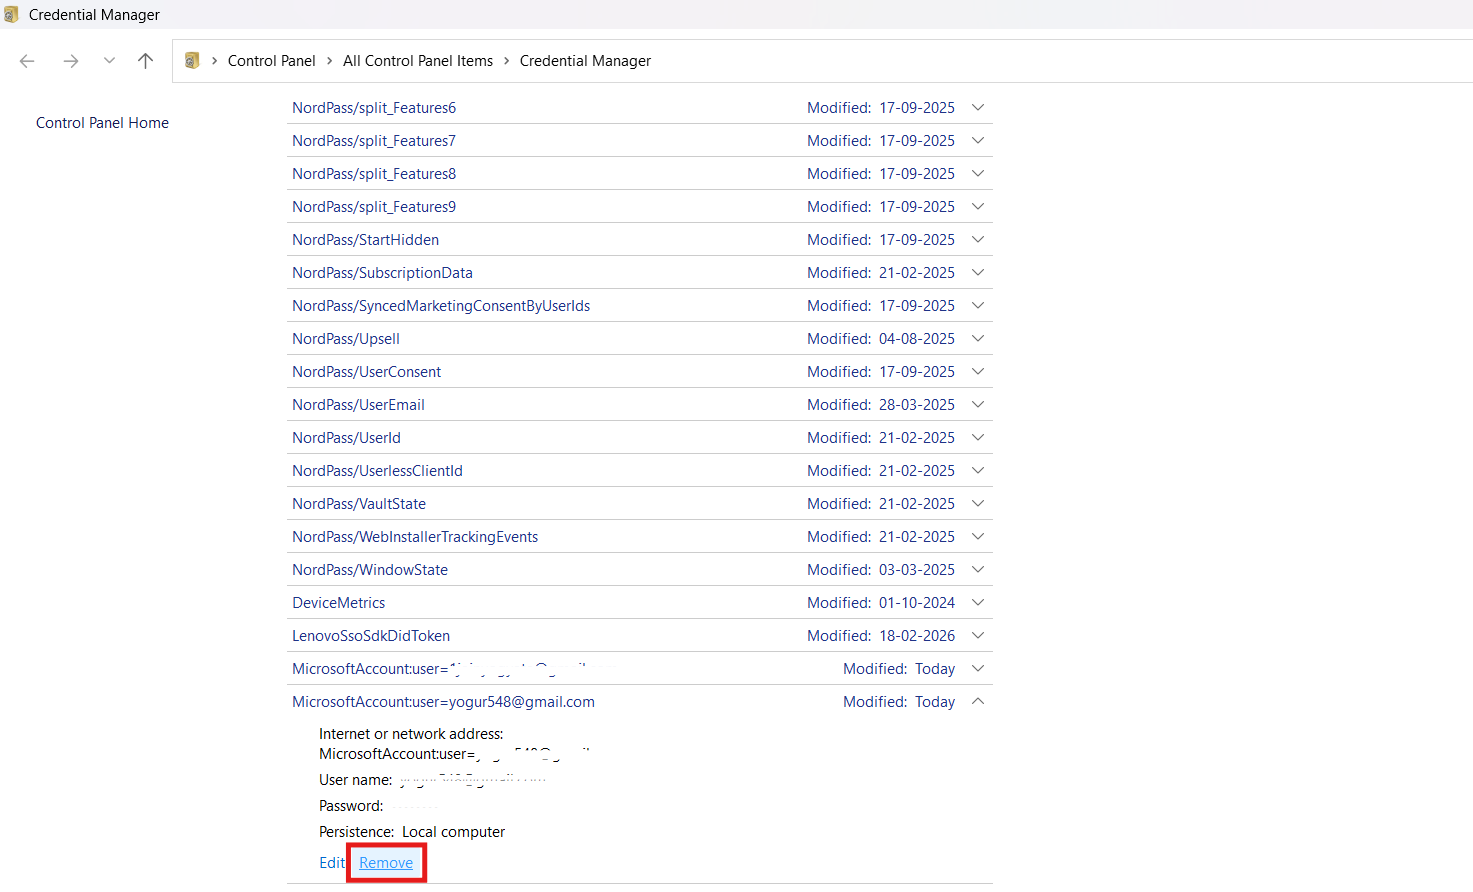Collapse the yogur548@gmail.com credential entry
Screen dimensions: 1473x892
(978, 701)
